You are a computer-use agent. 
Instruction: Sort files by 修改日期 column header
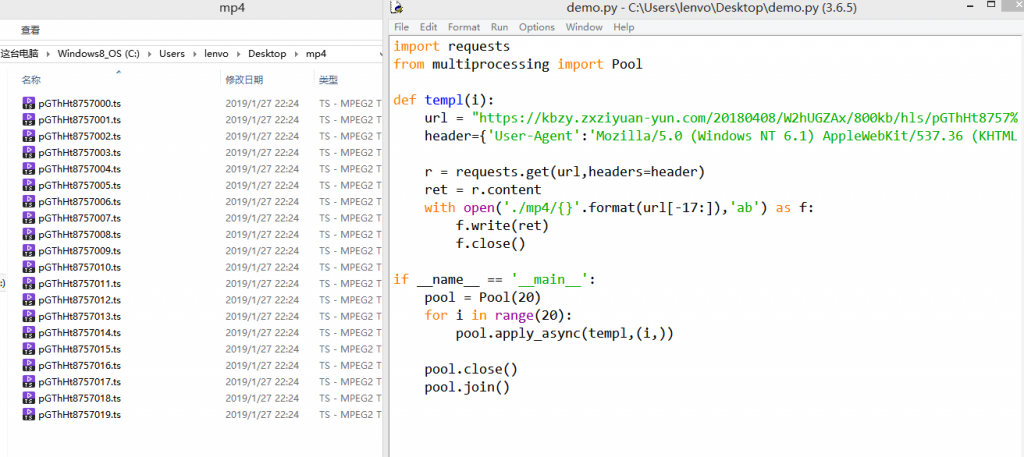244,80
